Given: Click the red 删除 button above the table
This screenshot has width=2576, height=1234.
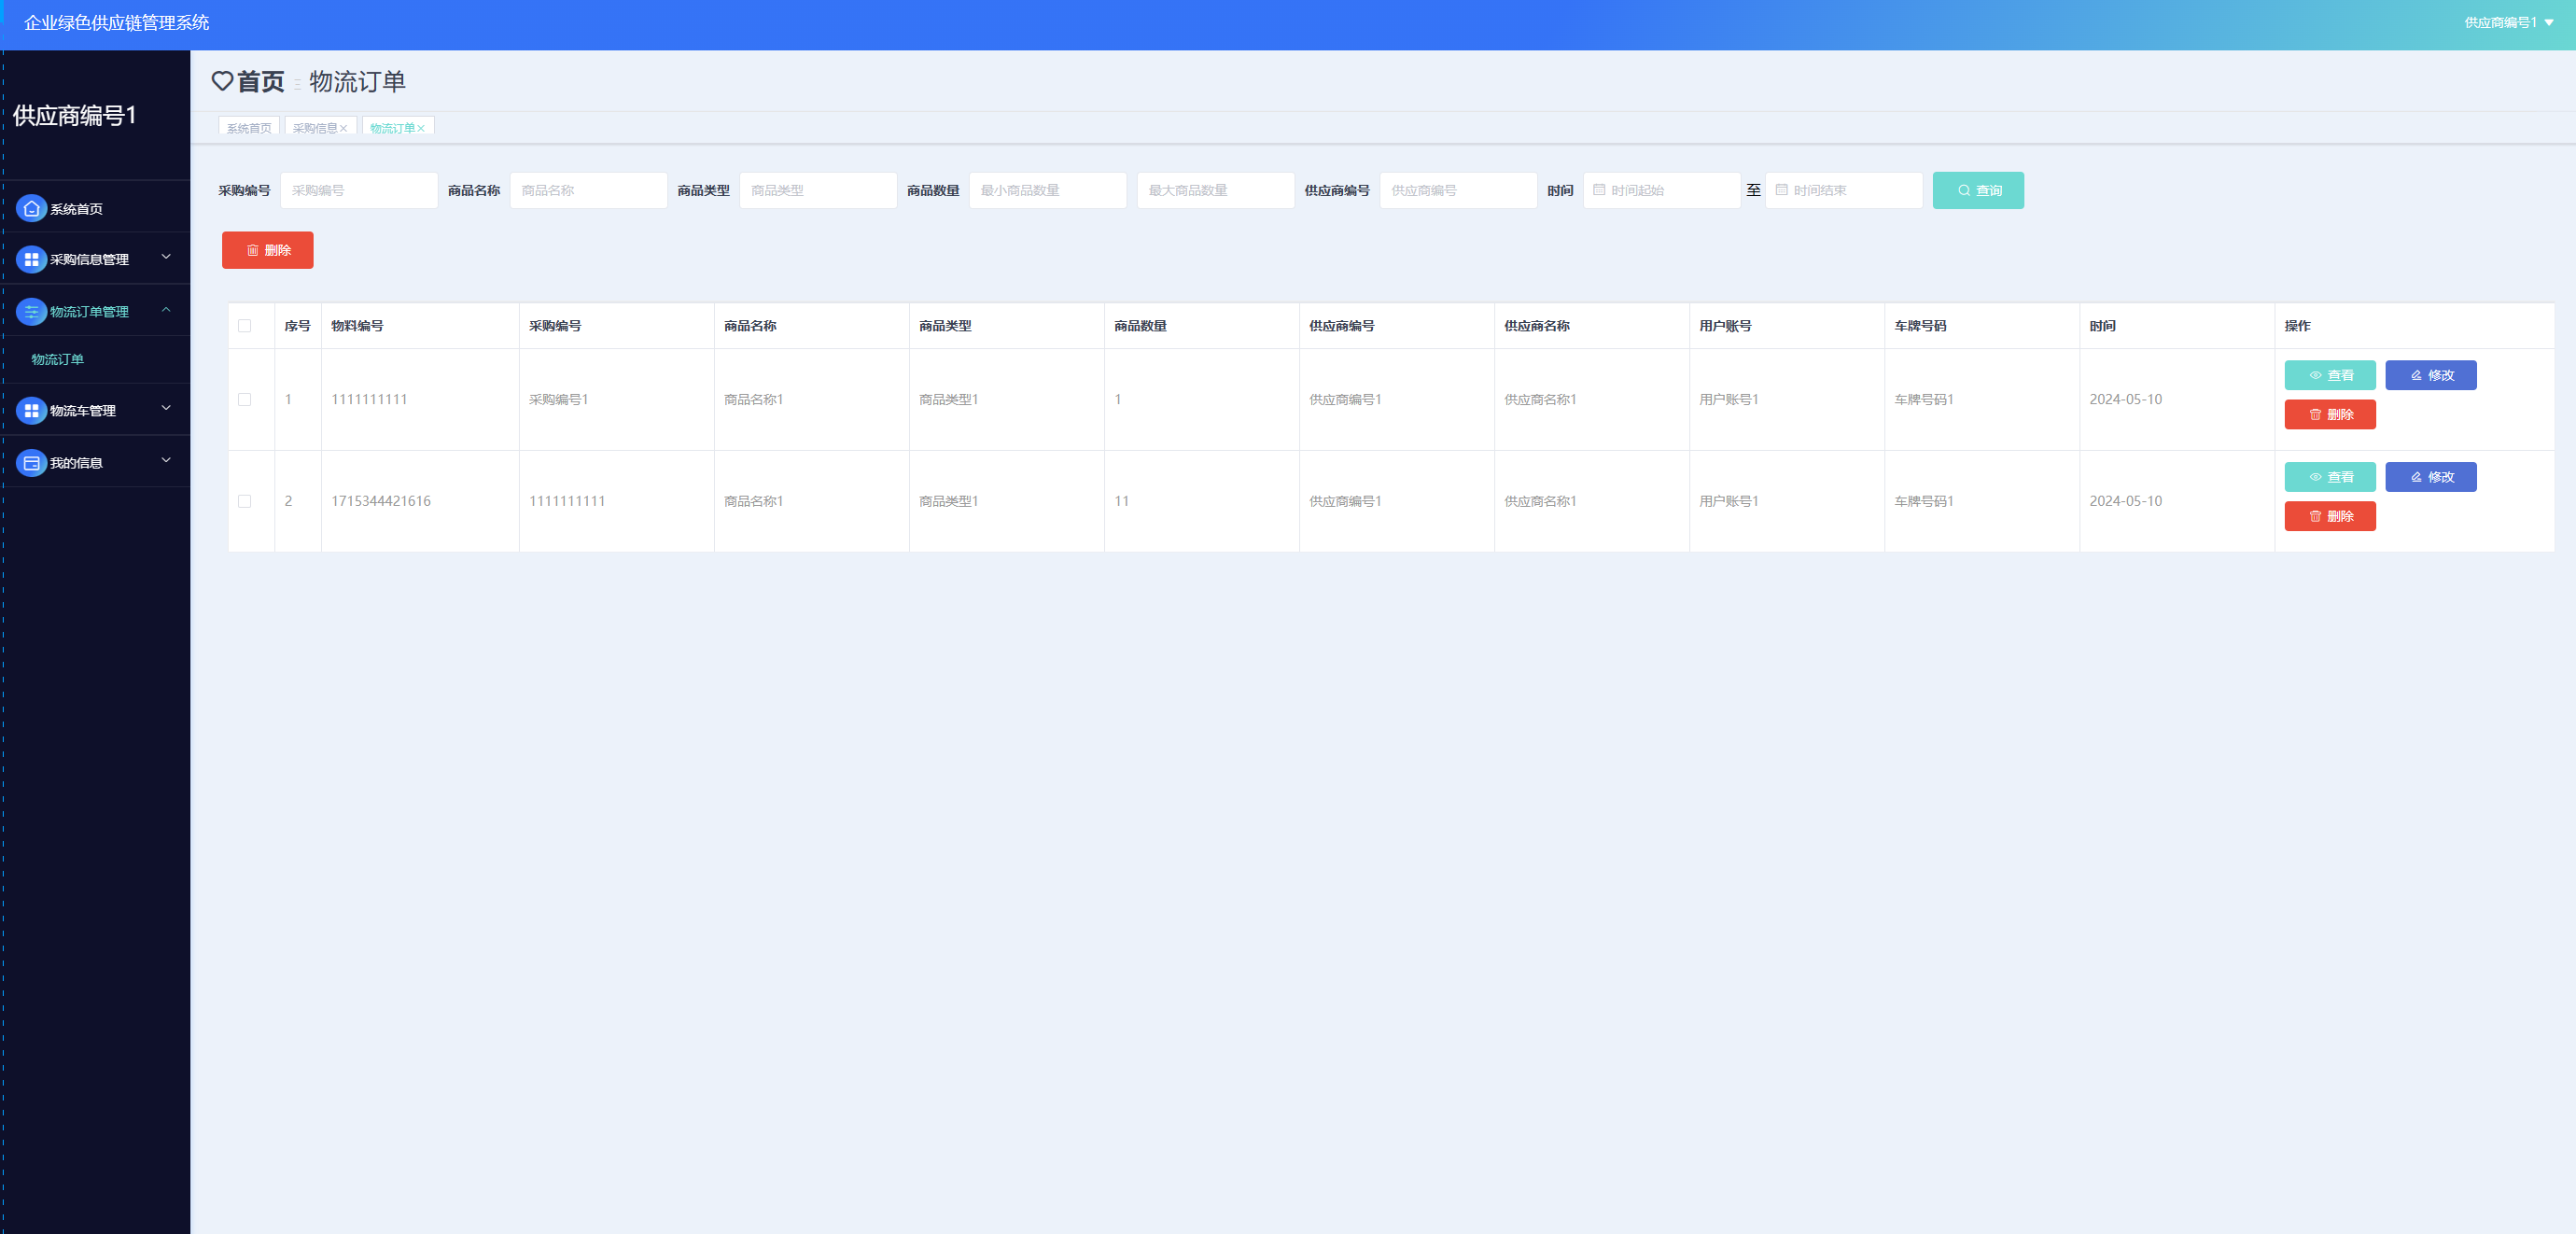Looking at the screenshot, I should coord(267,251).
